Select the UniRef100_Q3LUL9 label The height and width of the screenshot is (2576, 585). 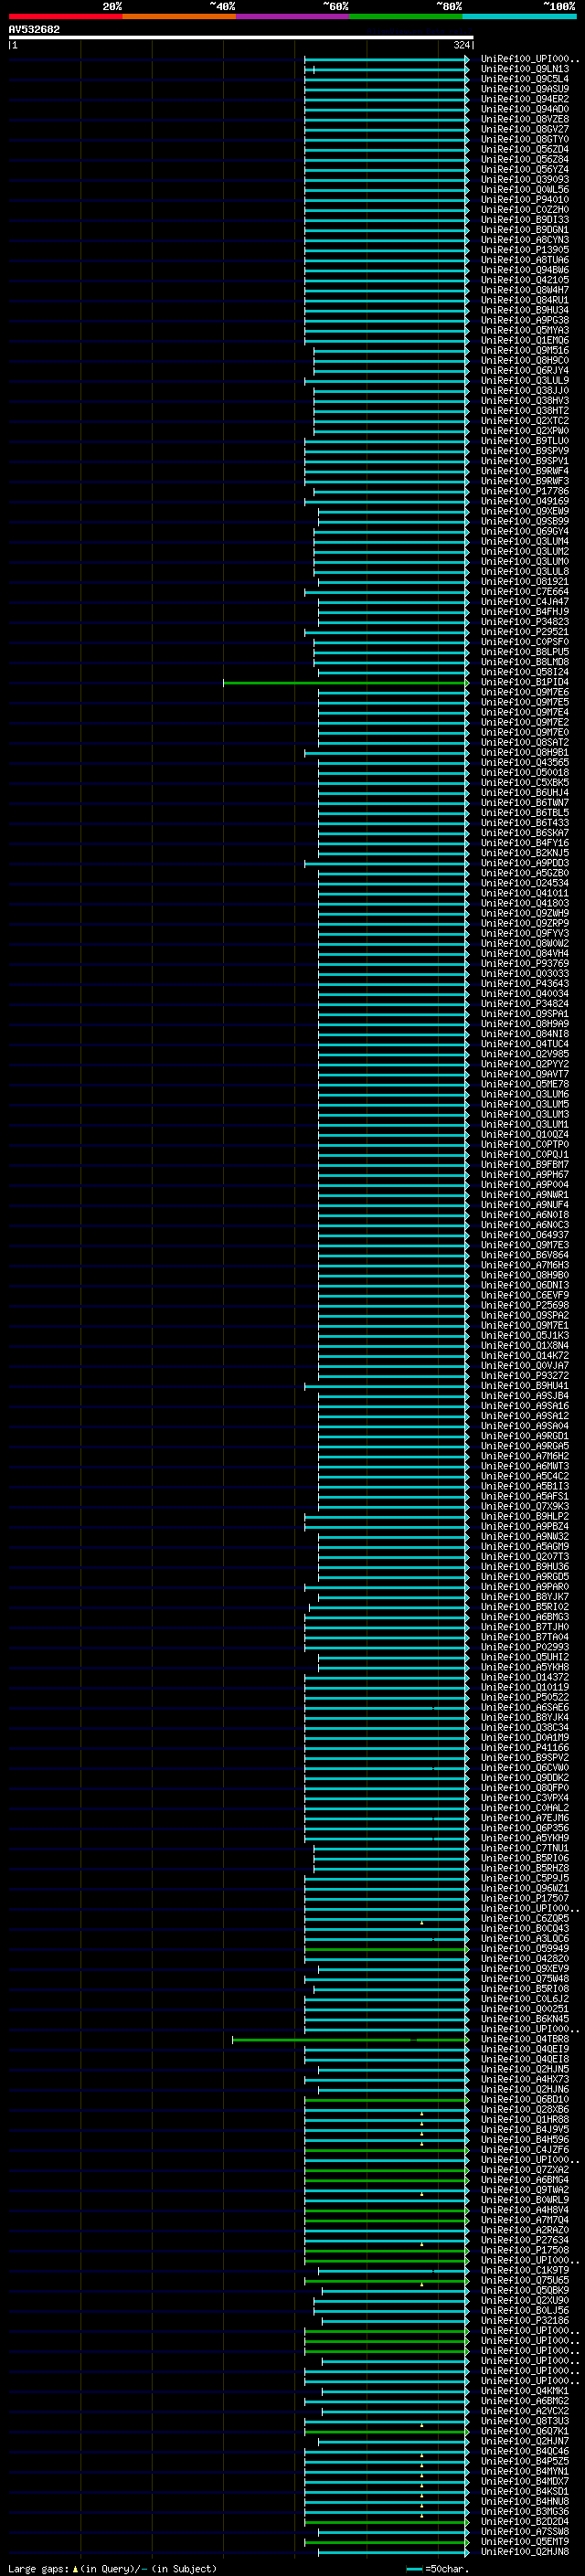524,381
